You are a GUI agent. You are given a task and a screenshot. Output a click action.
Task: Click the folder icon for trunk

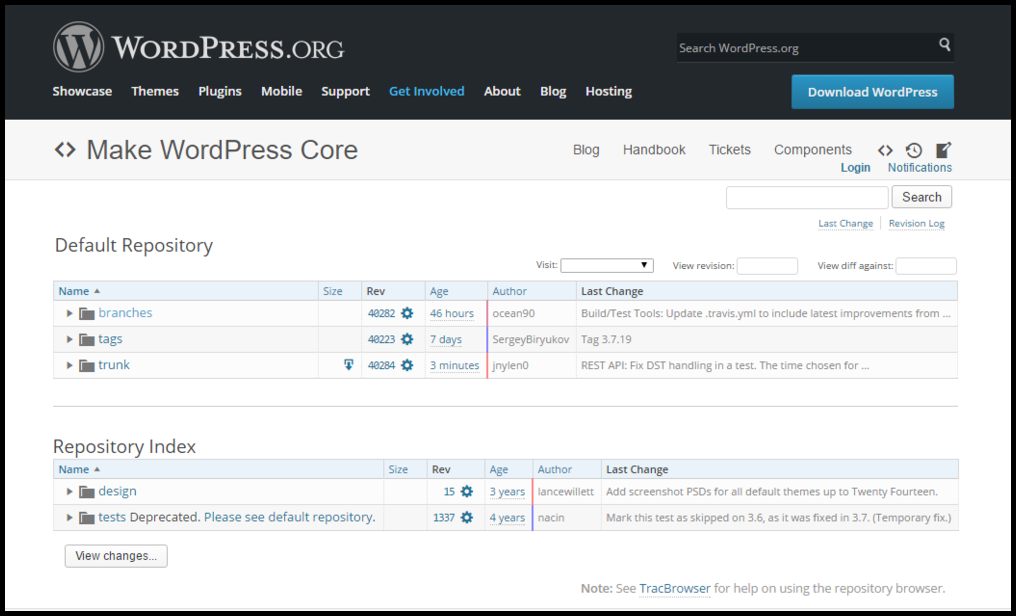pos(87,365)
